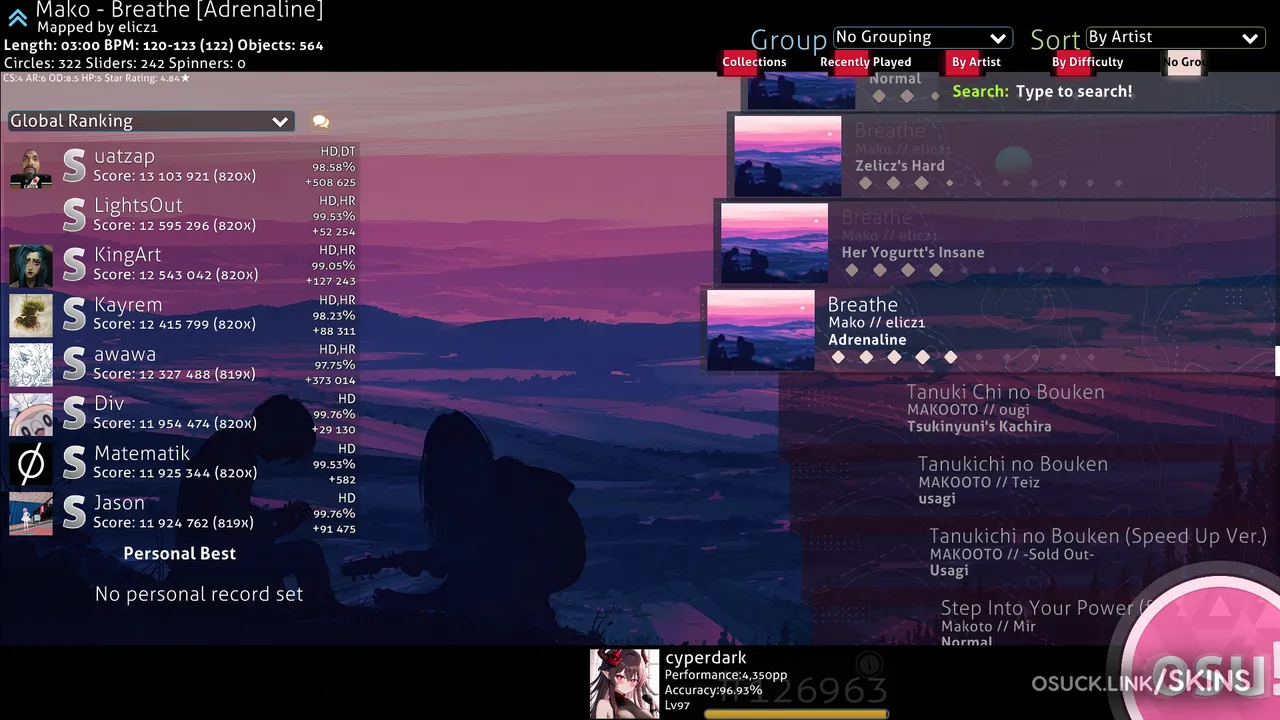
Task: Open awawa's score of 12 327 488
Action: click(183, 364)
